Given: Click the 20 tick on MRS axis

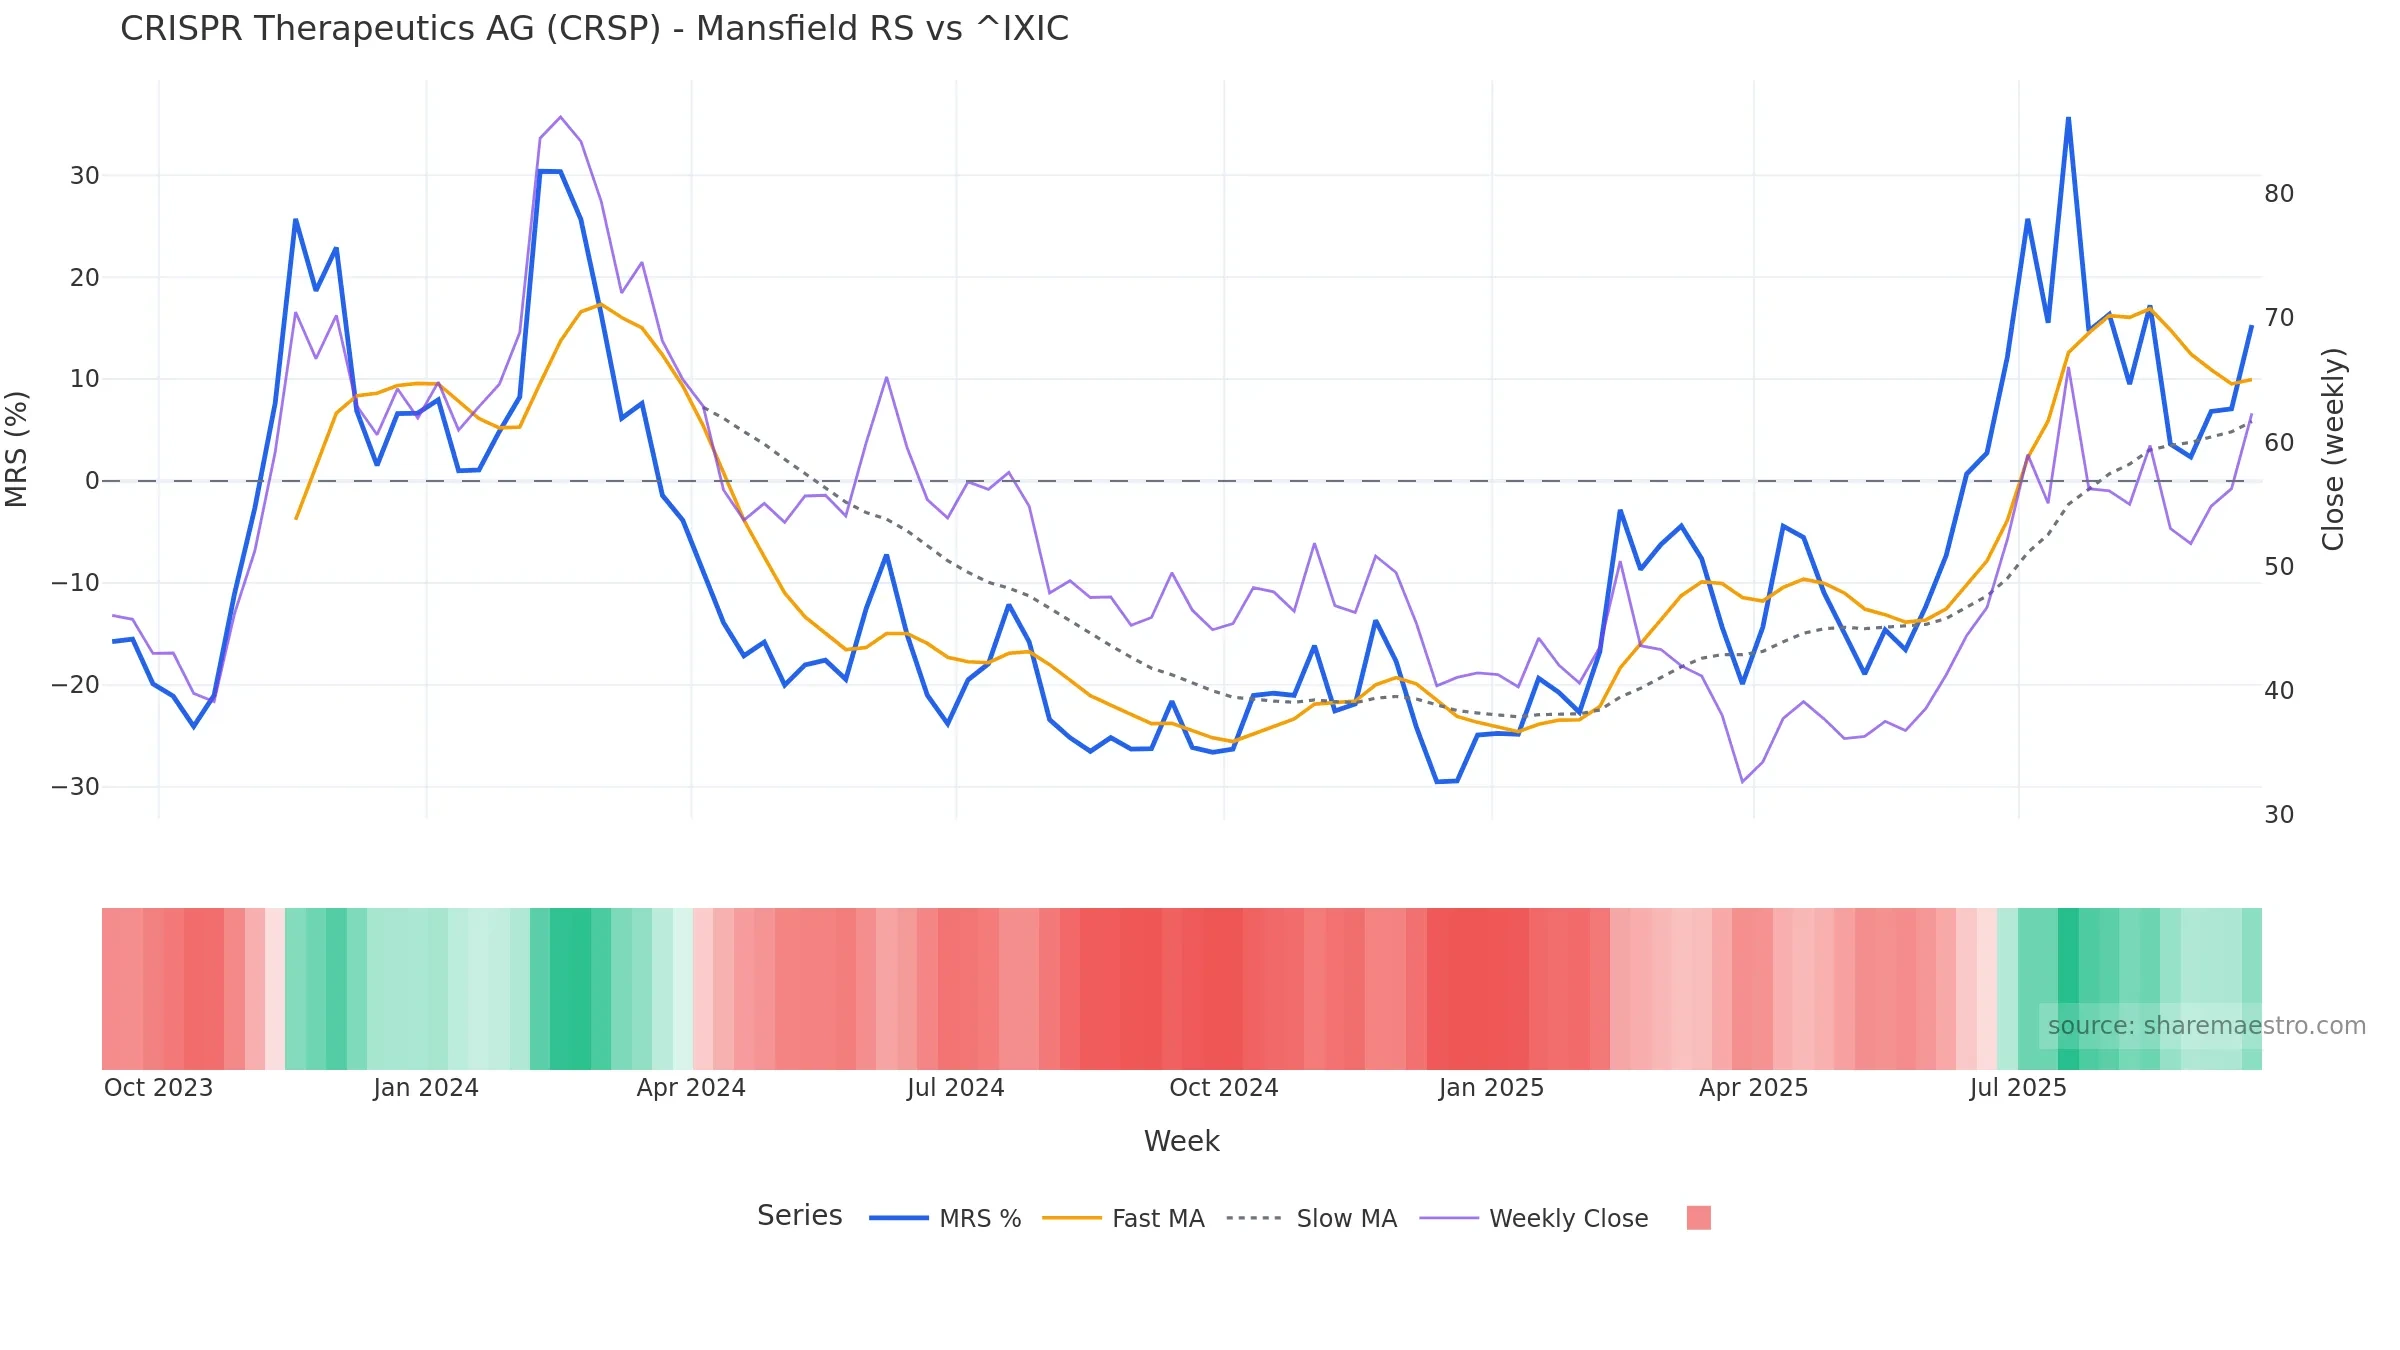Looking at the screenshot, I should [84, 278].
